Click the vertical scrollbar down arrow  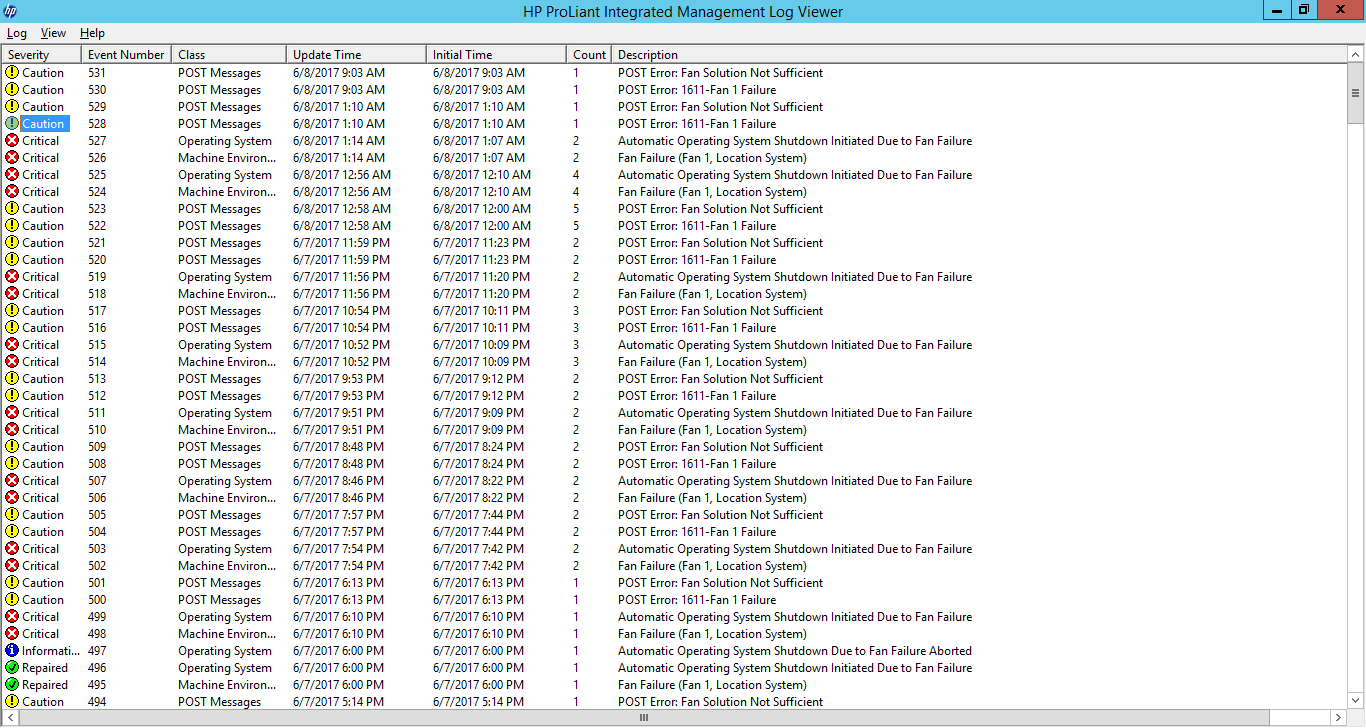pos(1356,701)
